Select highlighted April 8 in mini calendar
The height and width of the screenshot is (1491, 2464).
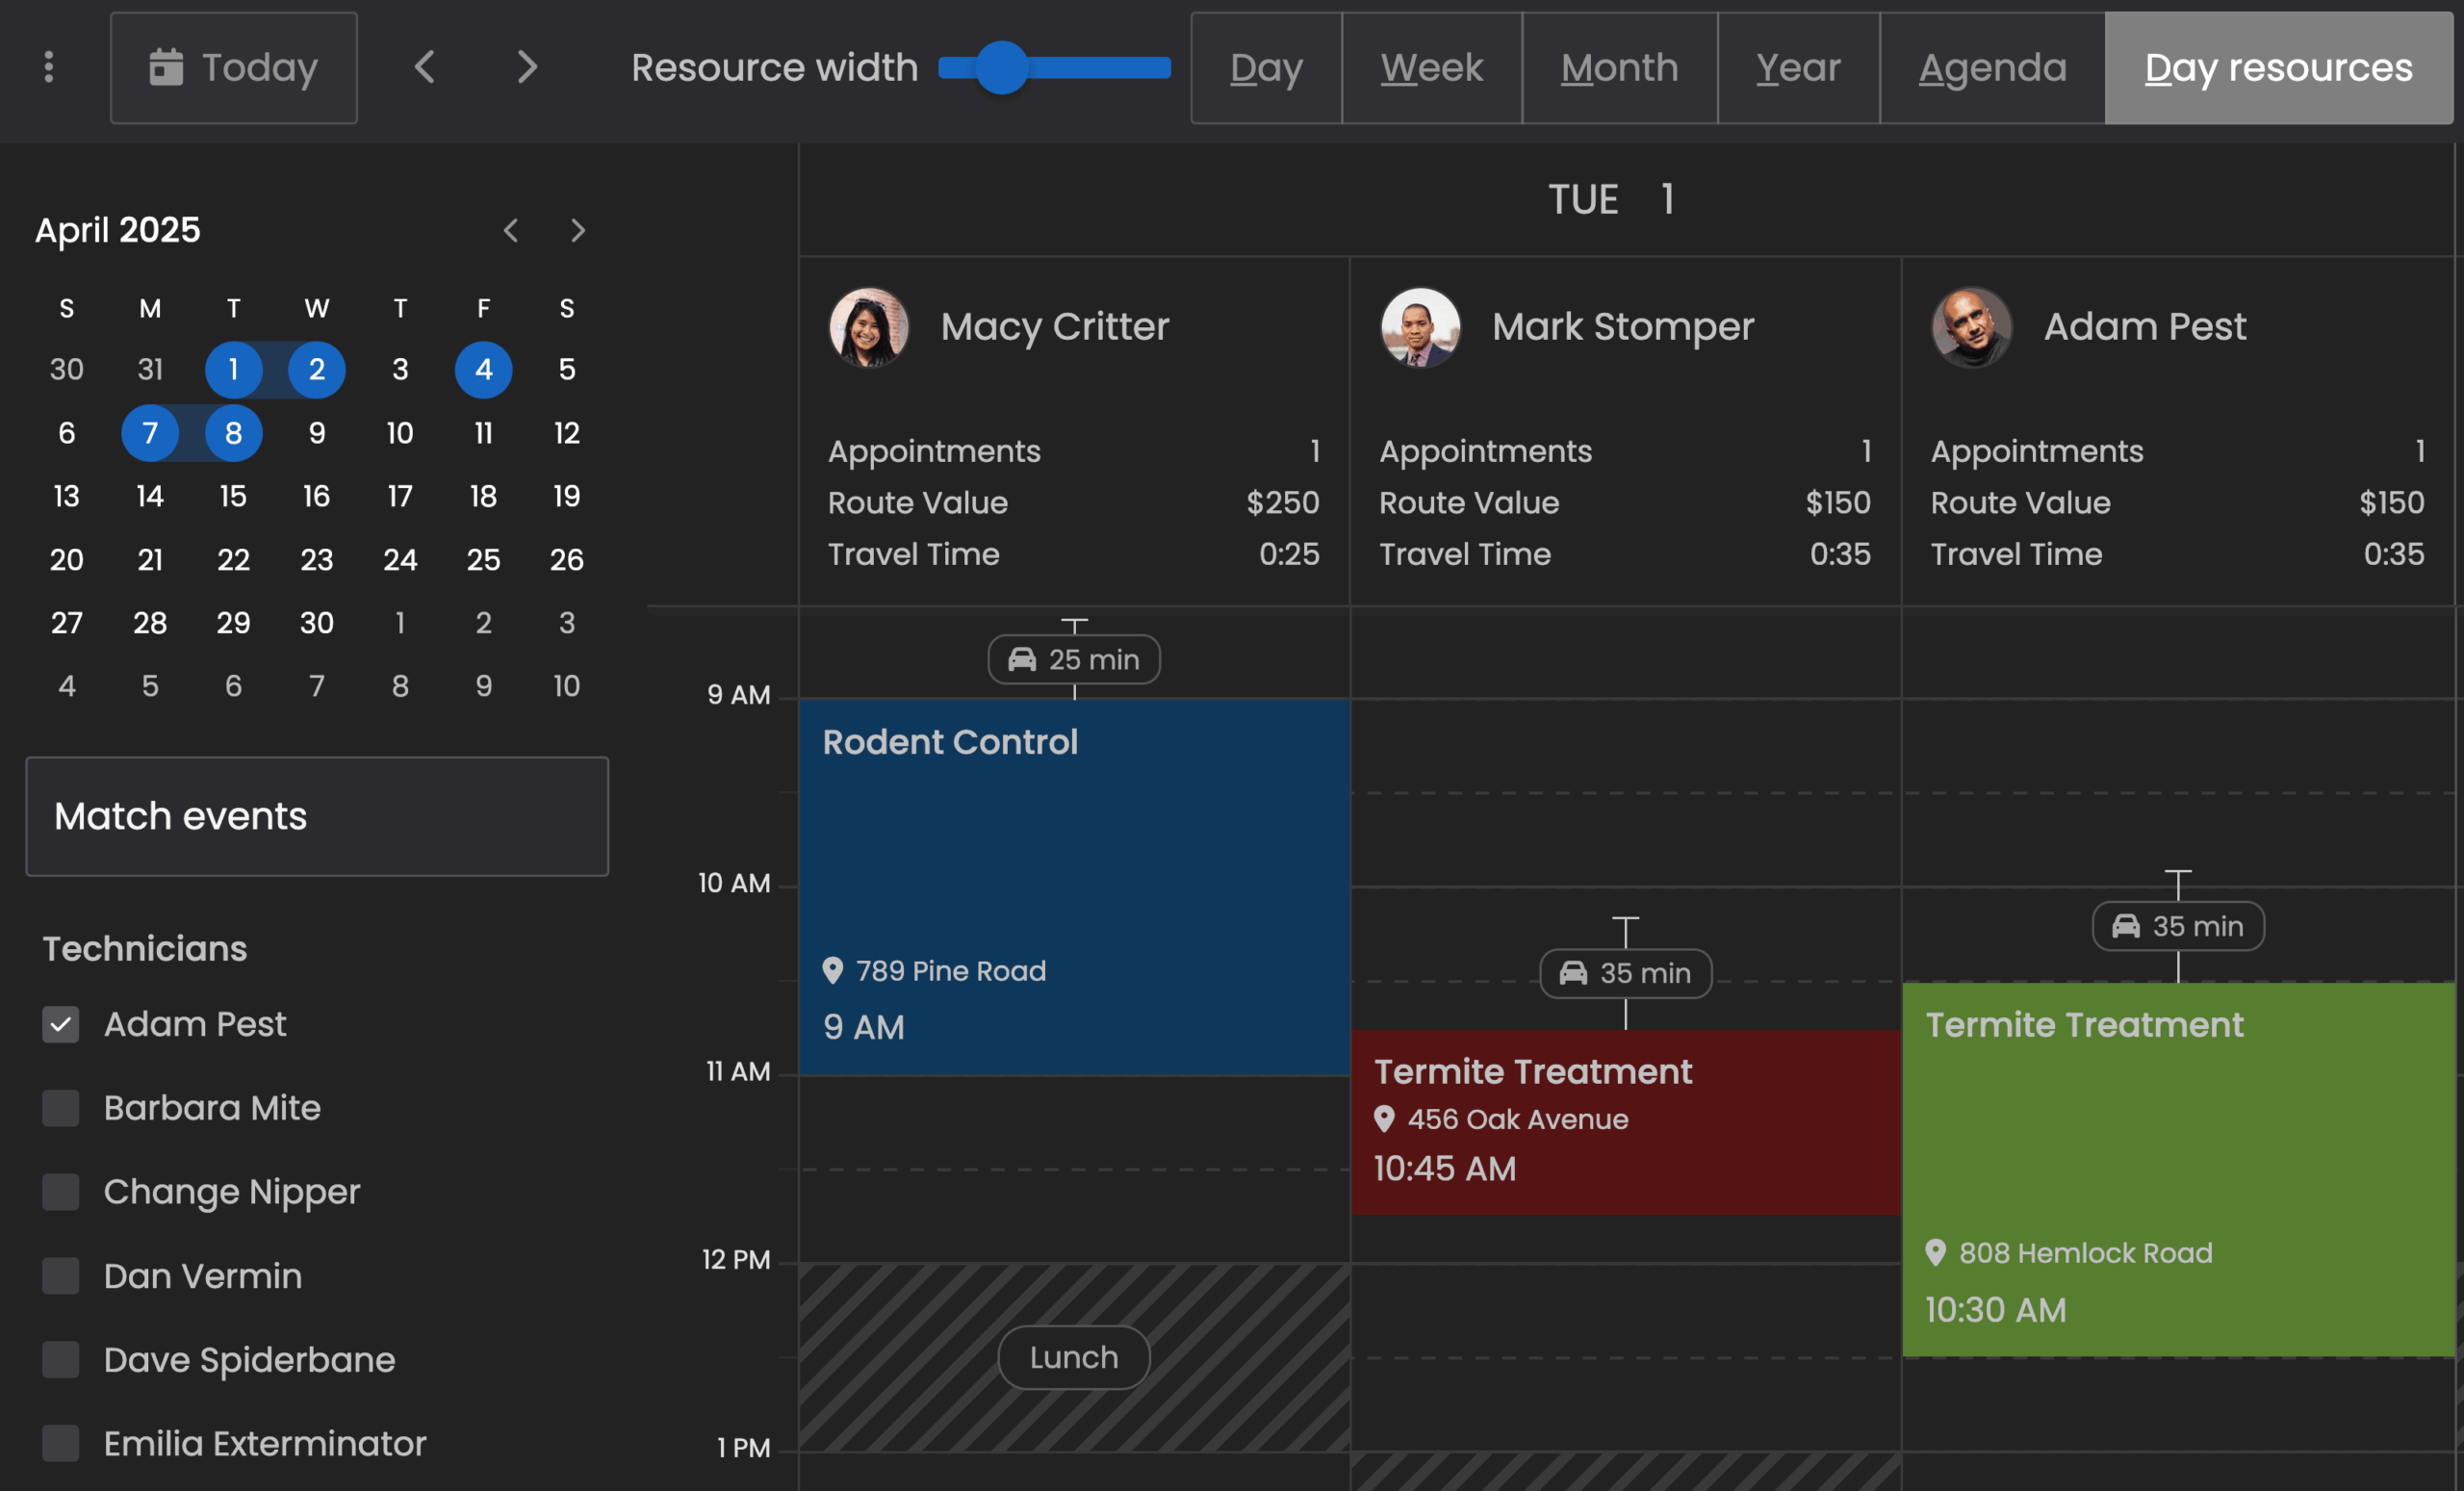coord(233,433)
